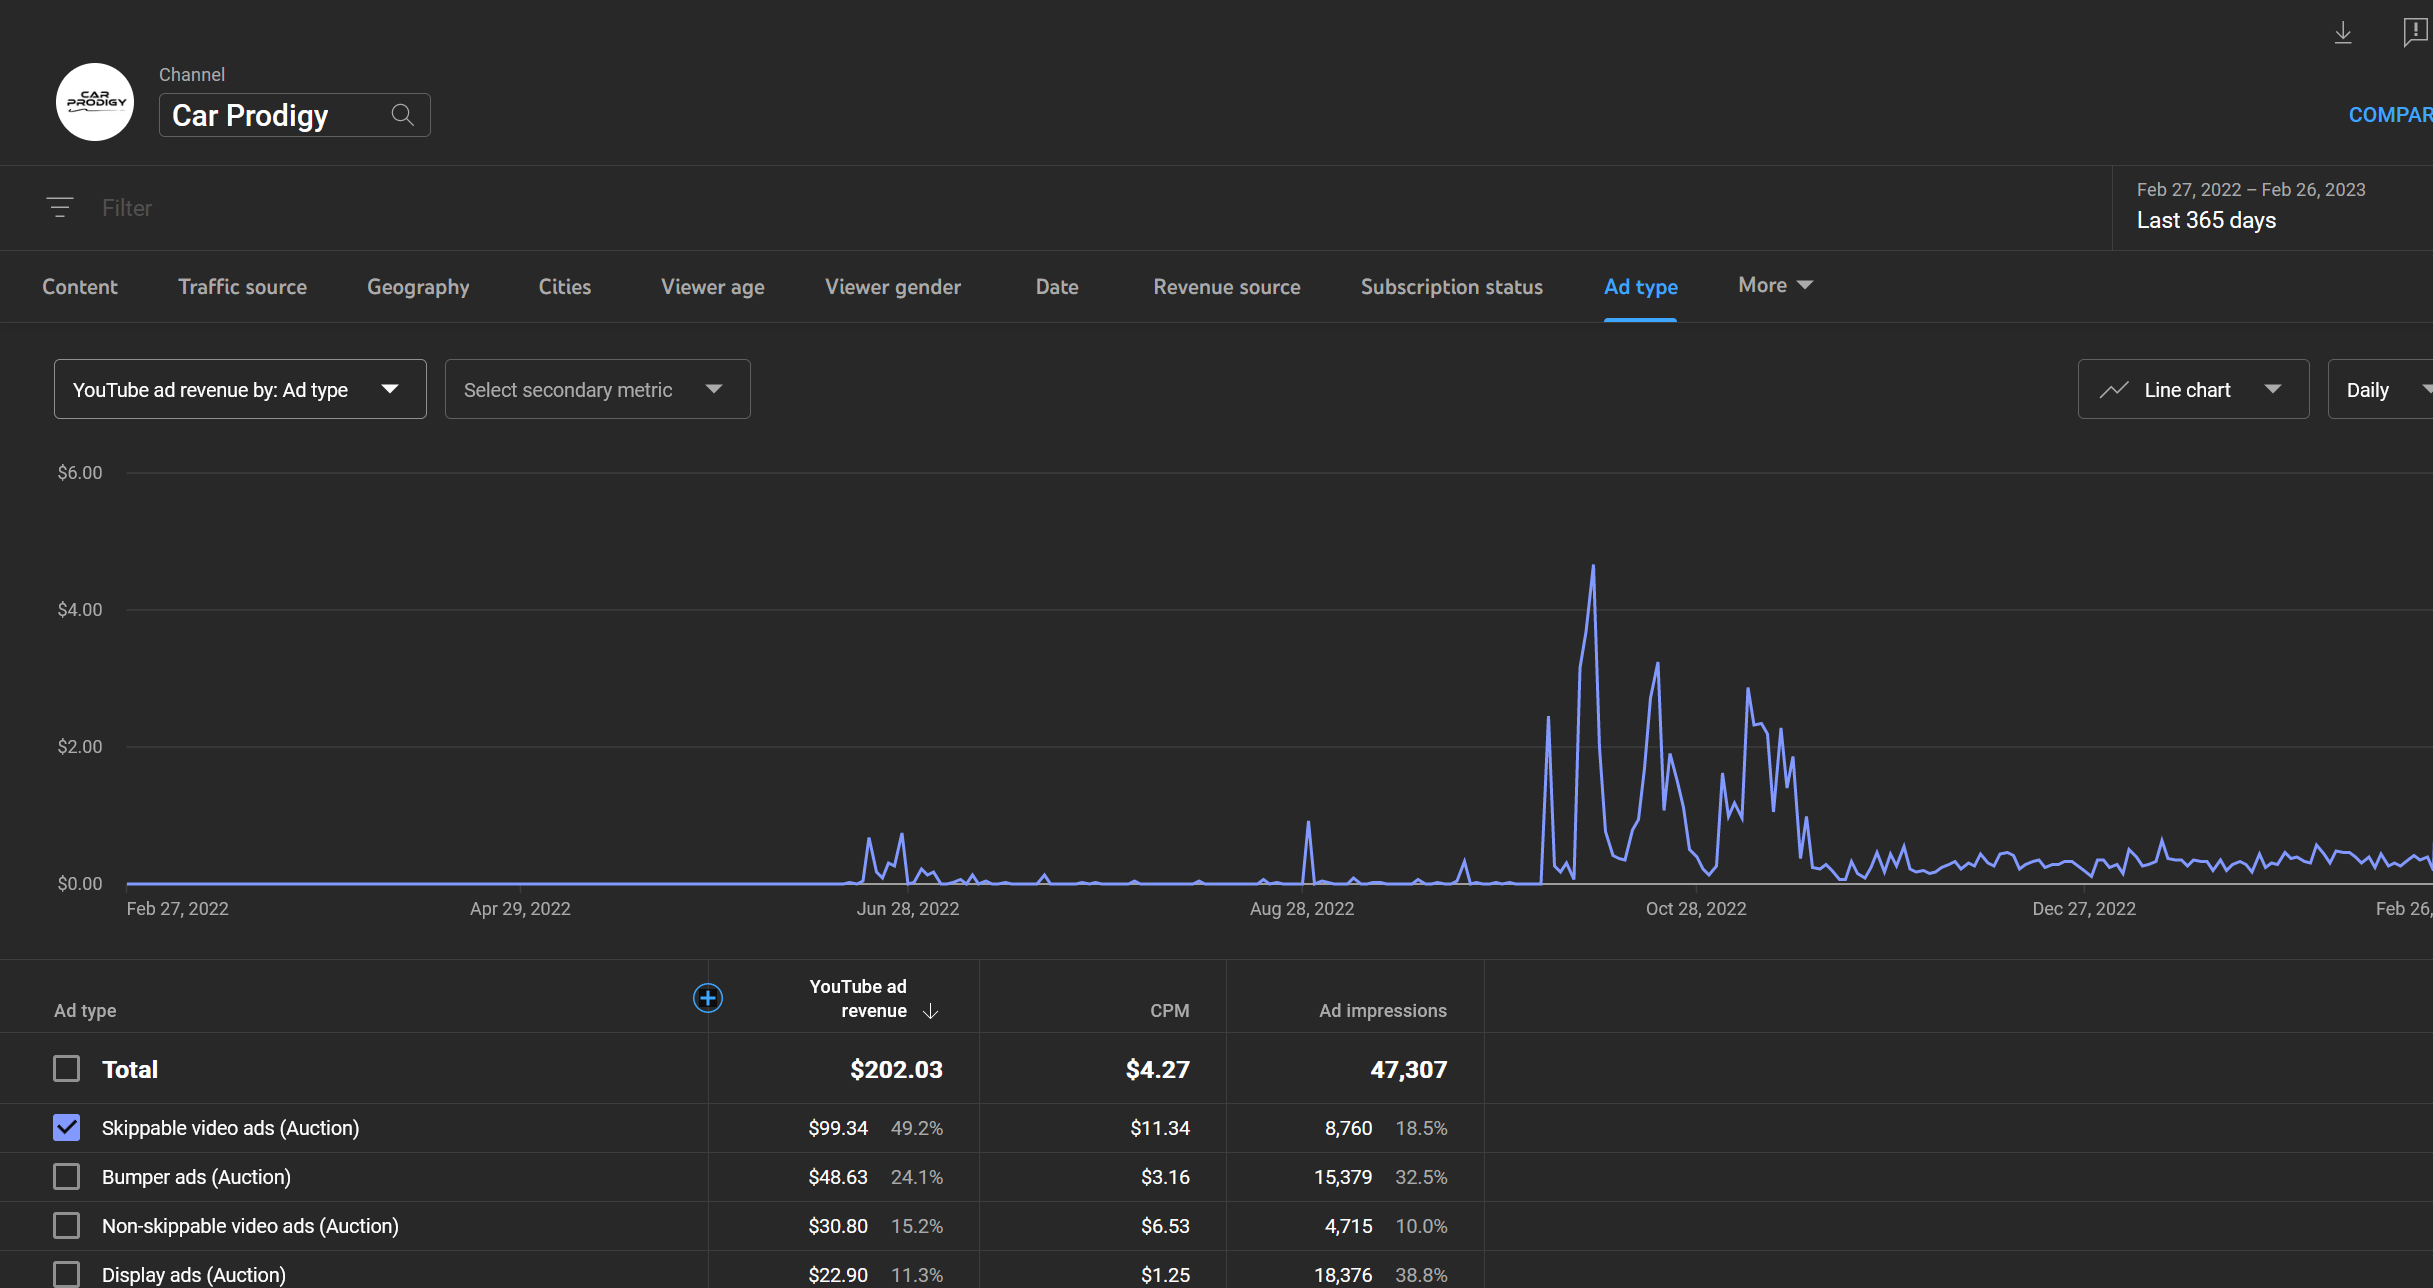The width and height of the screenshot is (2433, 1288).
Task: Click the Filter input field
Action: (127, 208)
